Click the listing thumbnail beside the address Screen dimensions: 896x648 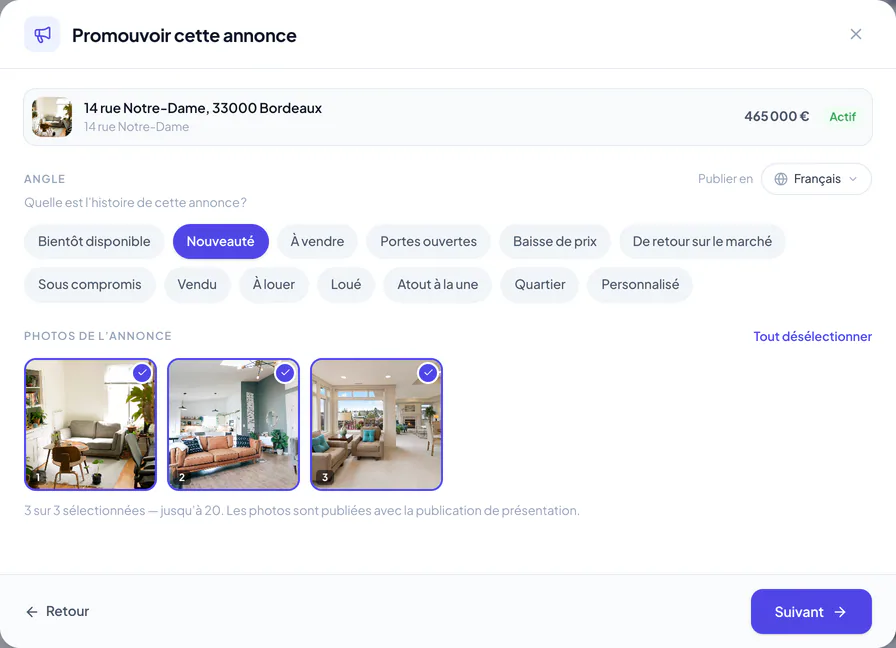(52, 117)
